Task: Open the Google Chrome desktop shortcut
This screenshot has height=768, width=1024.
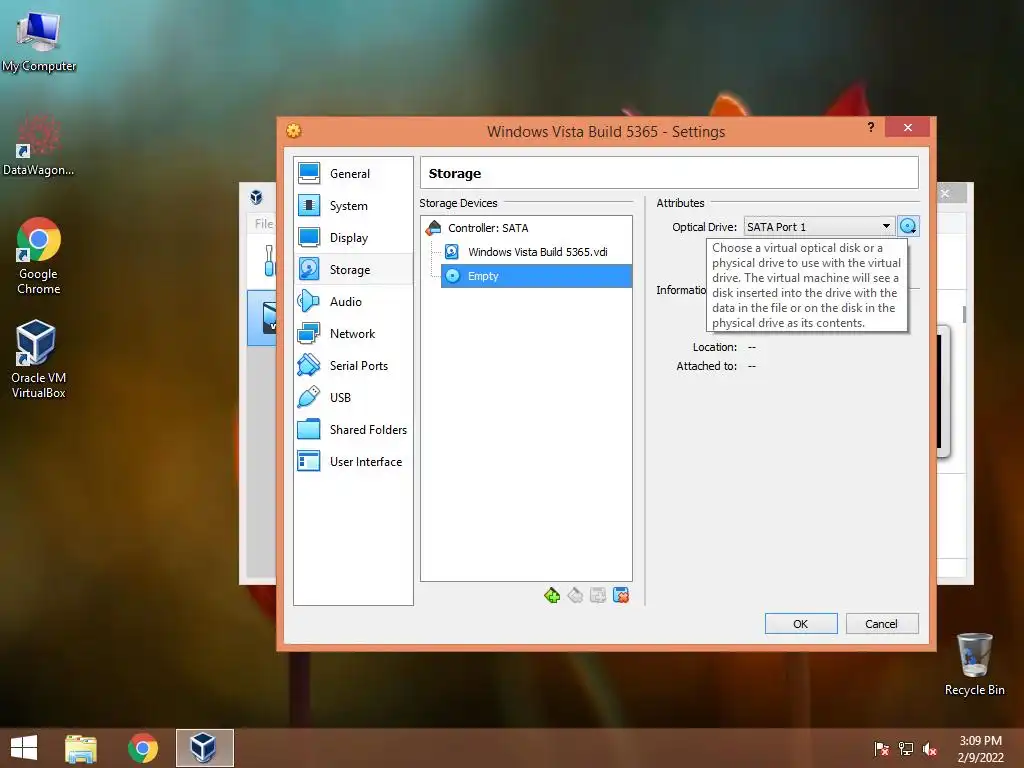Action: [39, 256]
